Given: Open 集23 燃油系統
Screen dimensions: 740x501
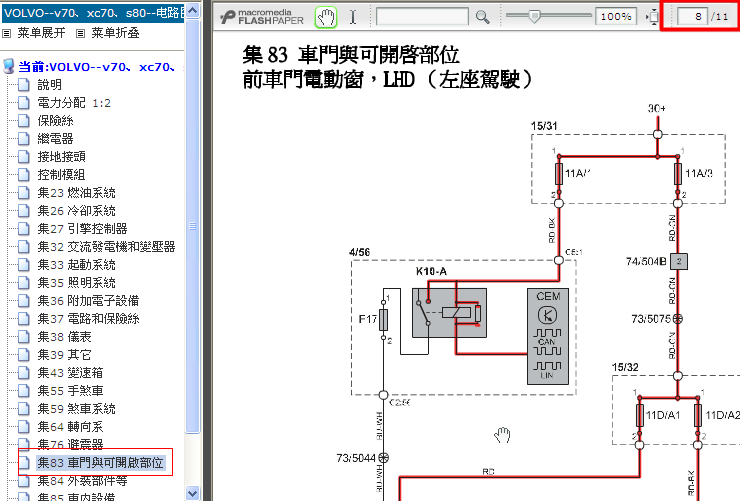Looking at the screenshot, I should coord(76,192).
